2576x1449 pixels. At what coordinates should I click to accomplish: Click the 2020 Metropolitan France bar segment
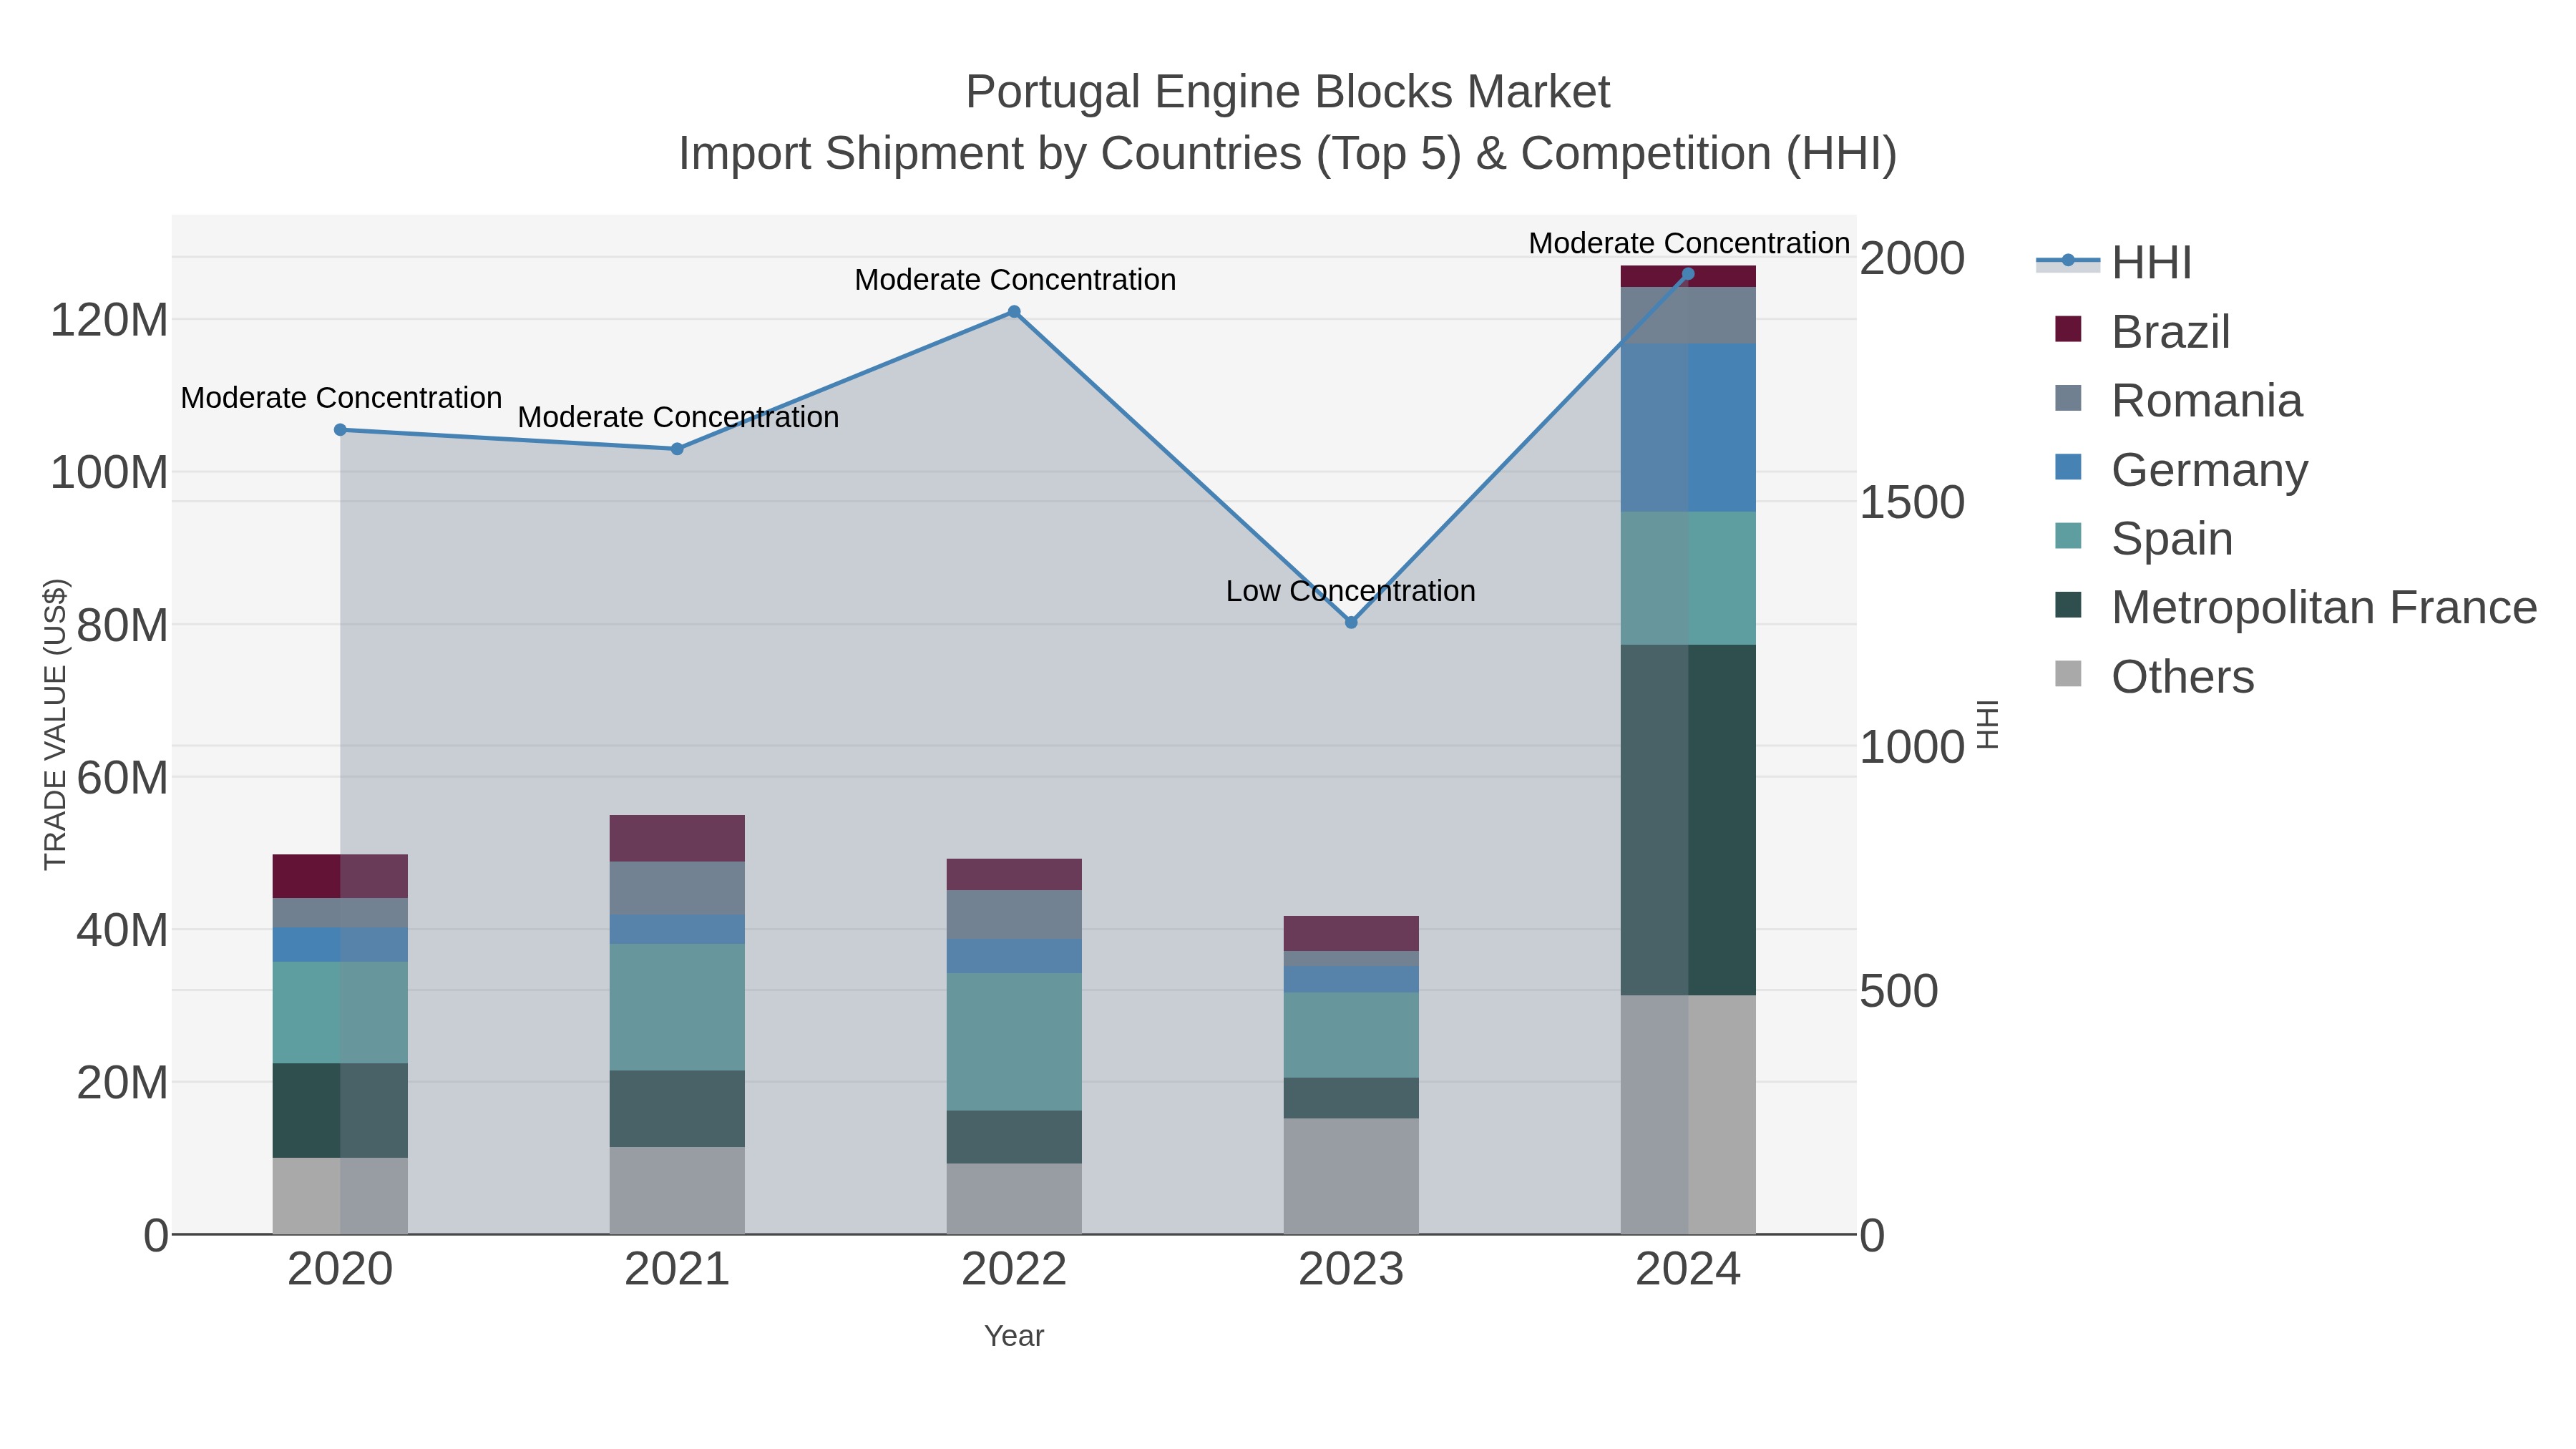click(x=340, y=1110)
